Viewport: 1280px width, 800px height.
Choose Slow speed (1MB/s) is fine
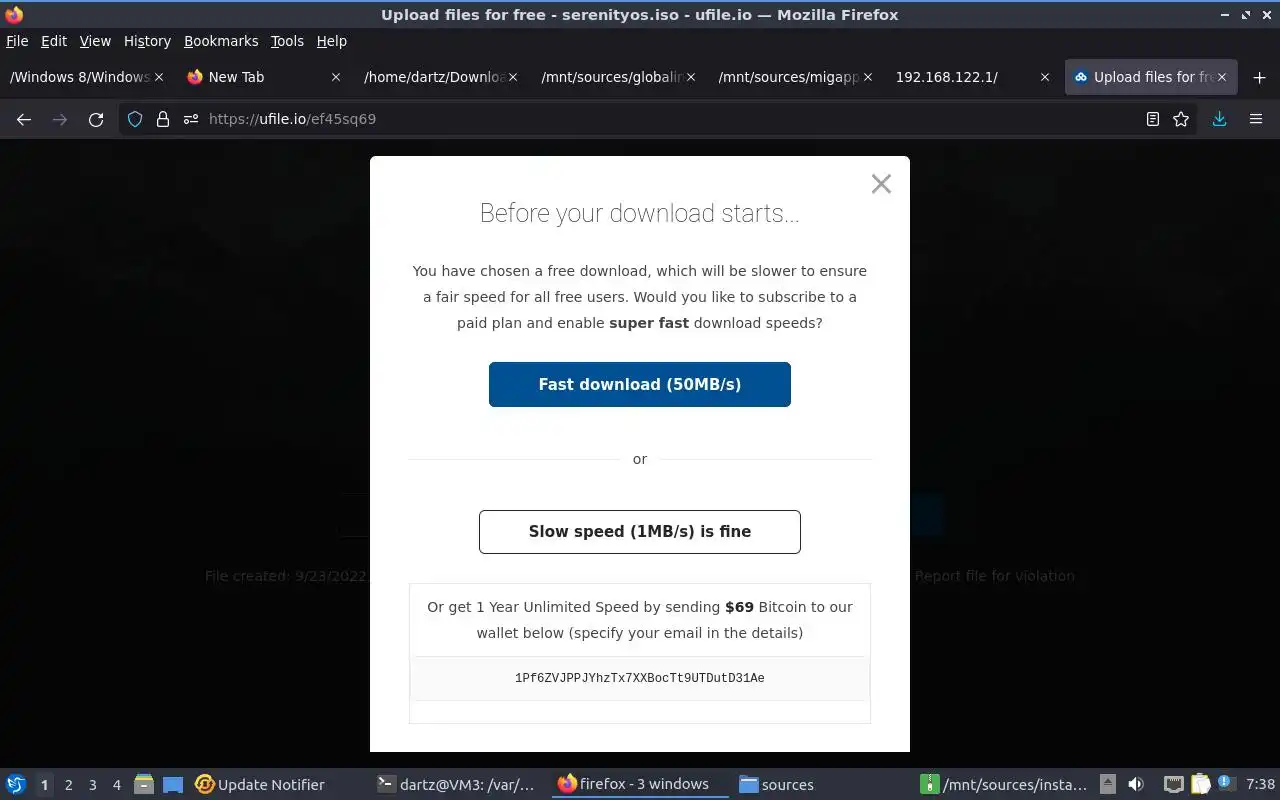[640, 531]
